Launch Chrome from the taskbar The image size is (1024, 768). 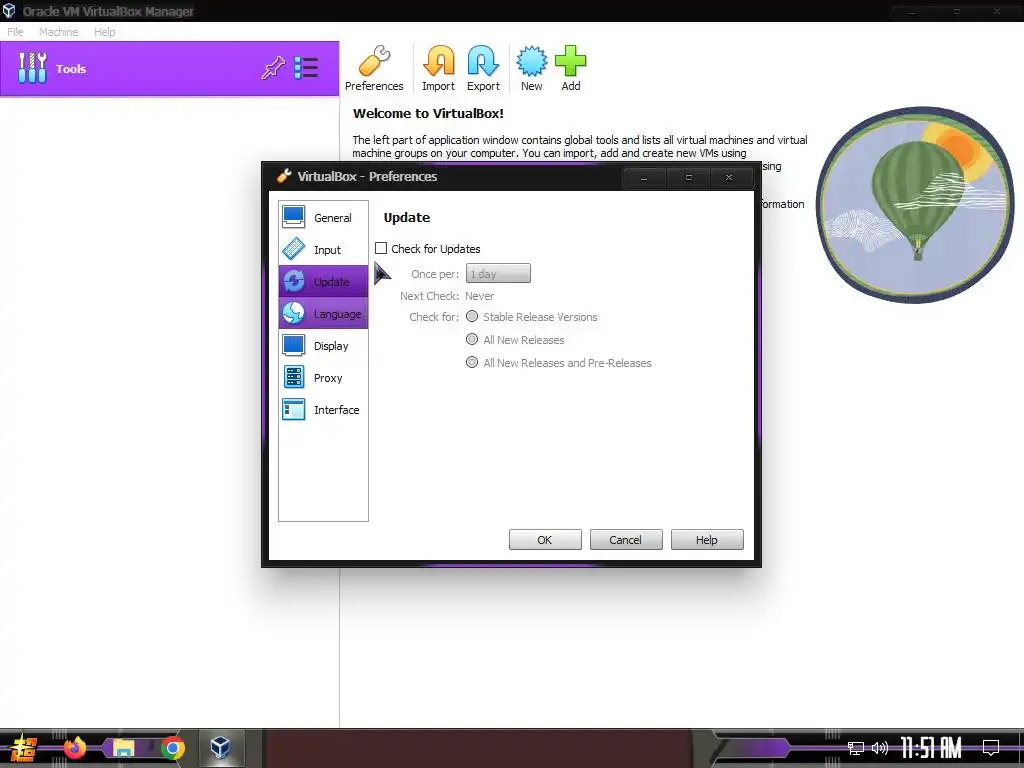pyautogui.click(x=172, y=748)
